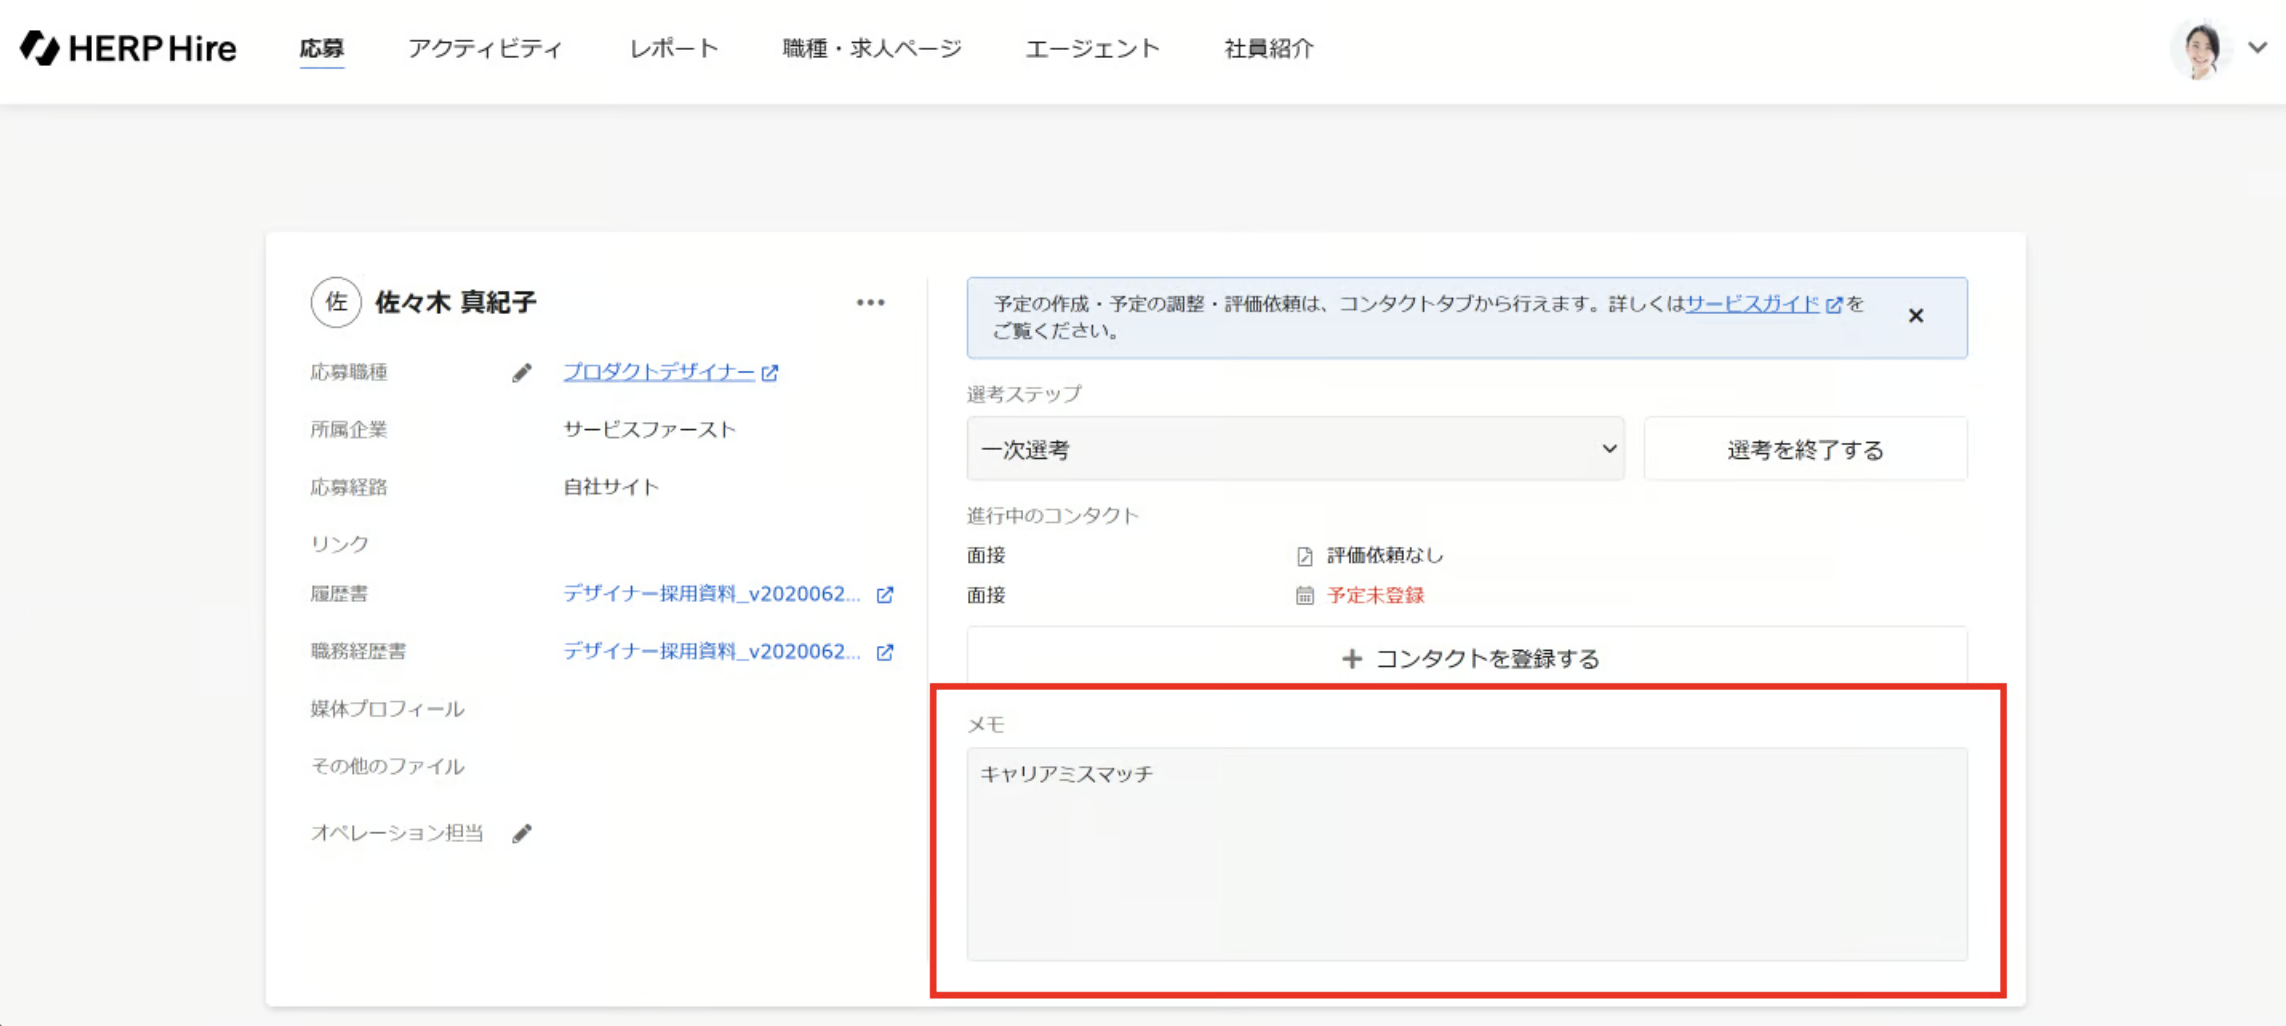Click the document icon beside 評価依頼なし
2286x1026 pixels.
tap(1305, 556)
